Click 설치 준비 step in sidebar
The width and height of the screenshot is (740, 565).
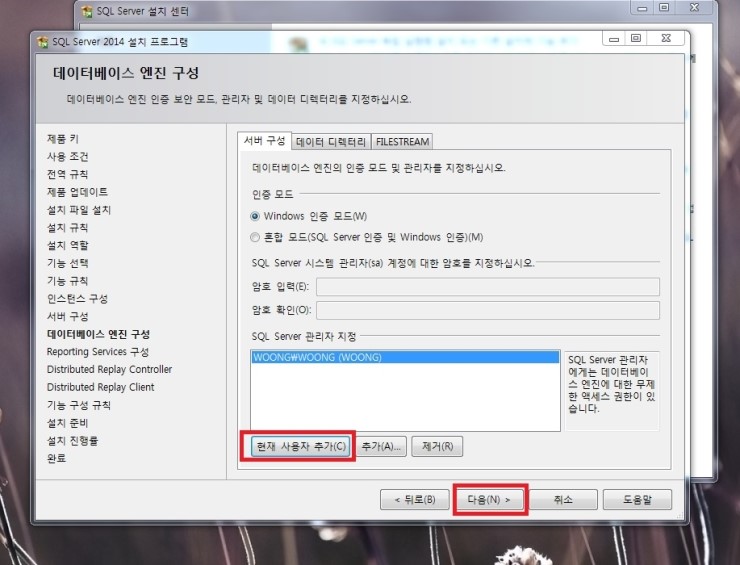tap(67, 423)
